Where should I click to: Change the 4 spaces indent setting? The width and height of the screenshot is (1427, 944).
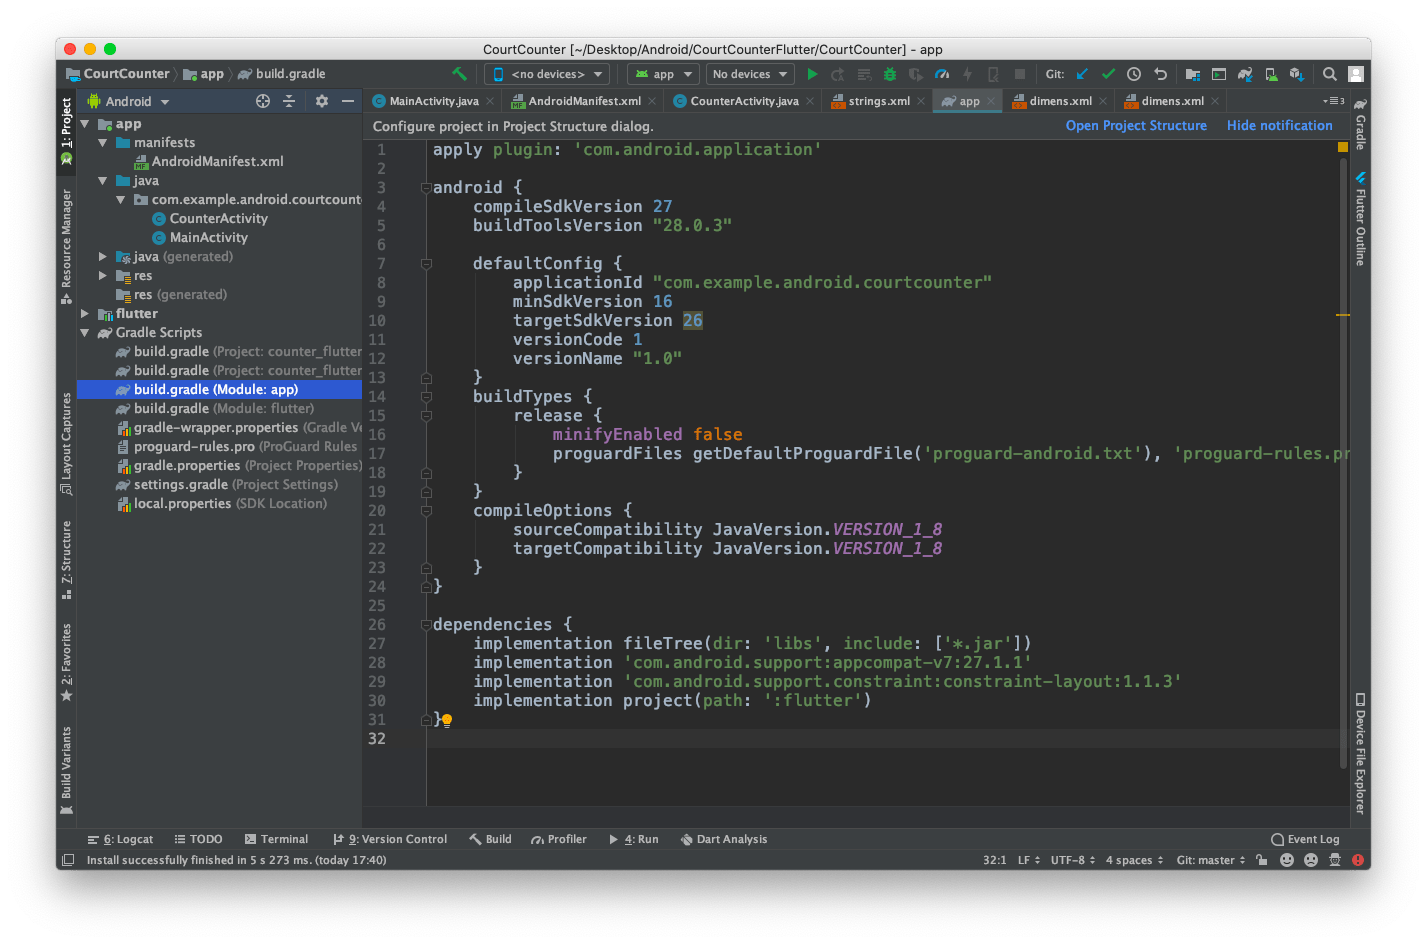click(x=1134, y=860)
